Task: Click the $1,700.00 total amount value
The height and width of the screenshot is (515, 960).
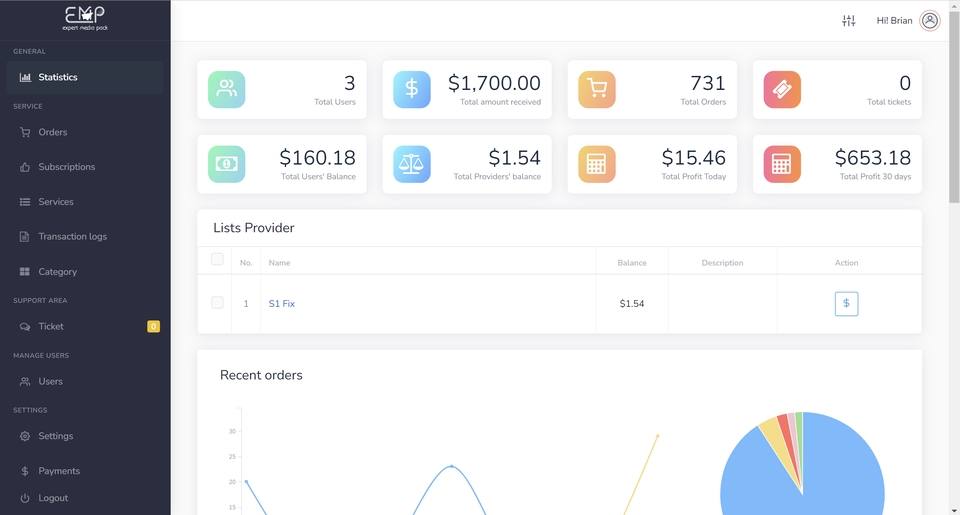Action: [494, 83]
